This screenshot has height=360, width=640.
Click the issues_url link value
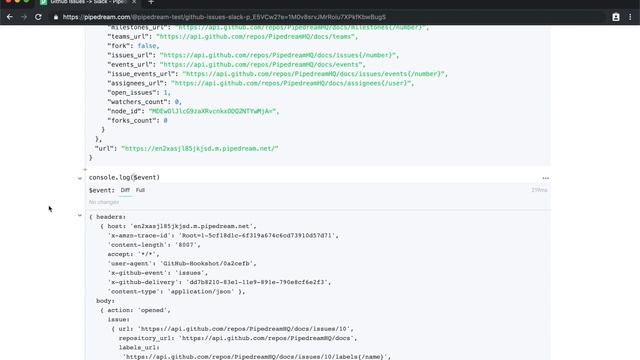(x=278, y=55)
